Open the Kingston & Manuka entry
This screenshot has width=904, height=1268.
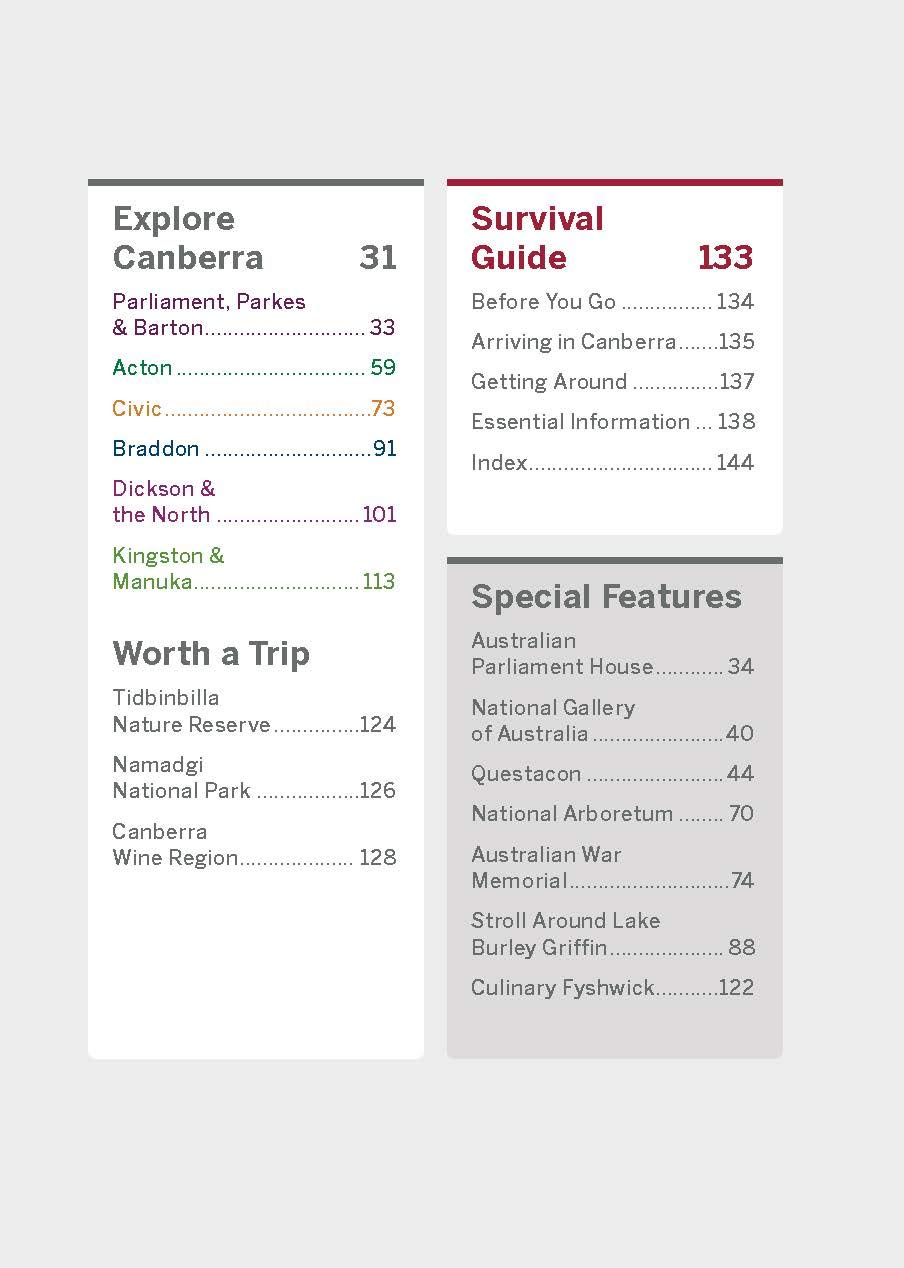pos(254,568)
